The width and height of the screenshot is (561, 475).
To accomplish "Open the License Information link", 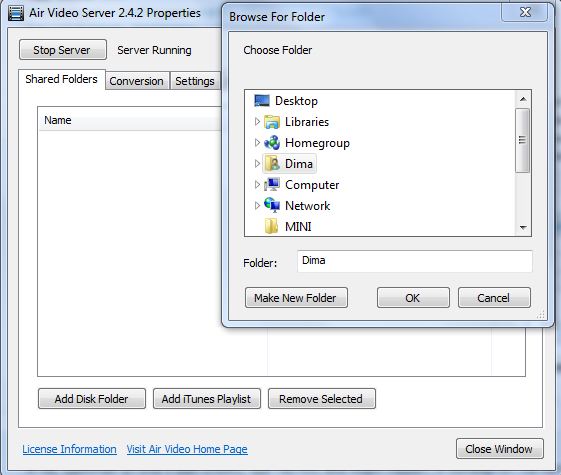I will [x=69, y=449].
